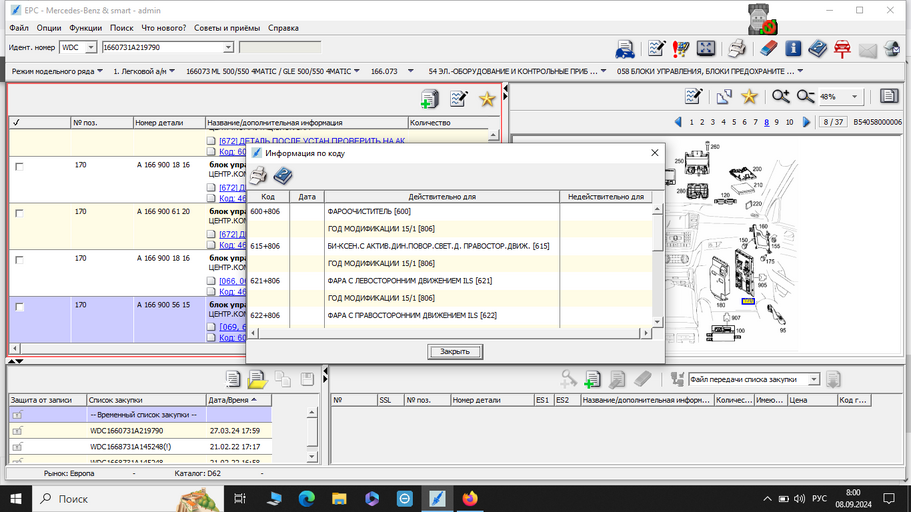The height and width of the screenshot is (512, 911).
Task: Open the vehicle data card icon
Action: point(625,49)
